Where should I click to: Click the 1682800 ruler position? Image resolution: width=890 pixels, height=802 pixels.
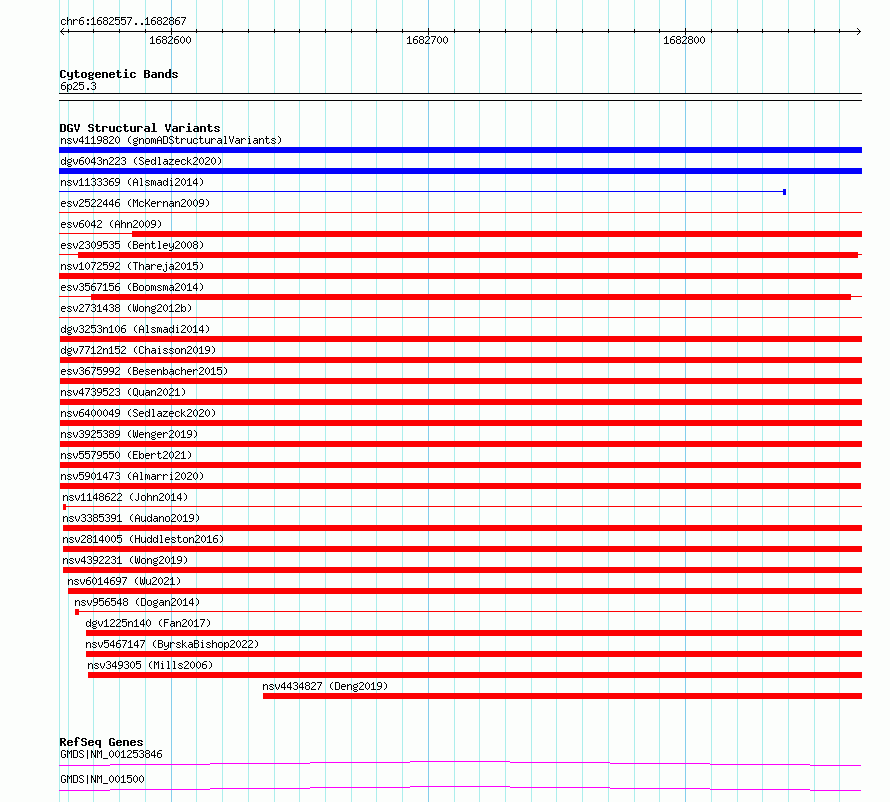(x=685, y=40)
